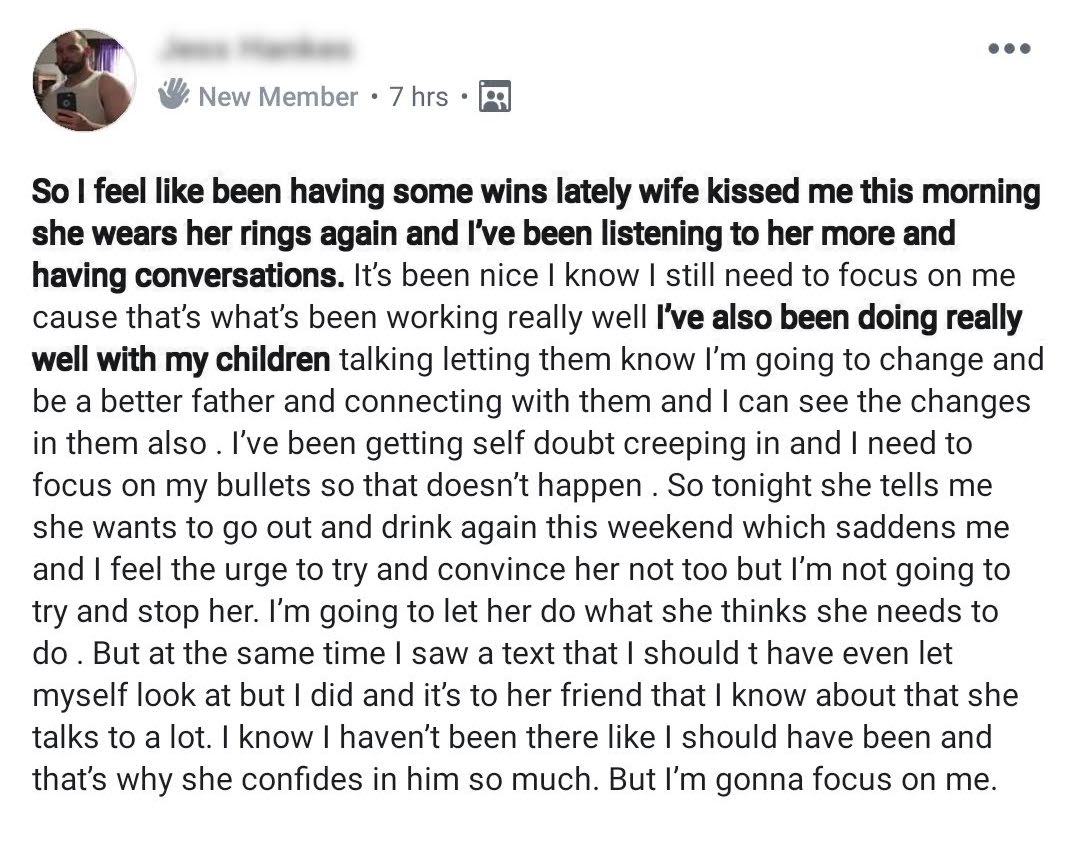Click the group audience privacy icon
Viewport: 1080px width, 861px height.
(x=495, y=96)
